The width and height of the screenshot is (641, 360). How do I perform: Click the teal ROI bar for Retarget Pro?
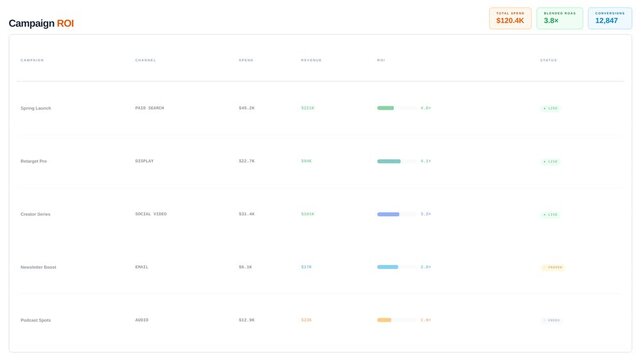[x=389, y=161]
